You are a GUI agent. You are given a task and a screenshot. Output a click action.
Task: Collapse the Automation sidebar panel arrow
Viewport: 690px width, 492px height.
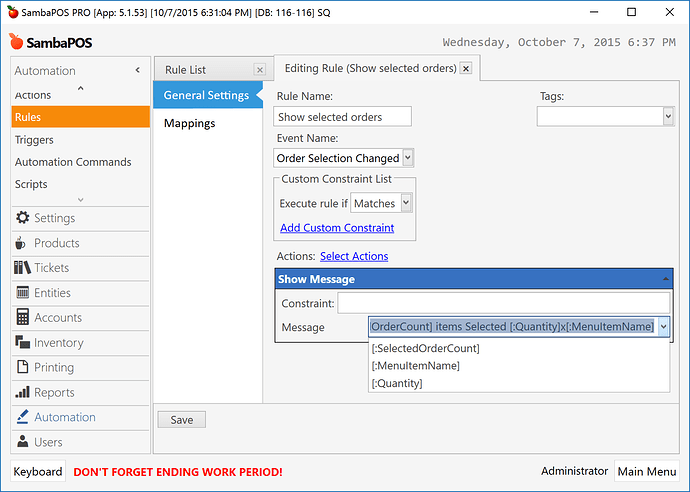tap(138, 70)
